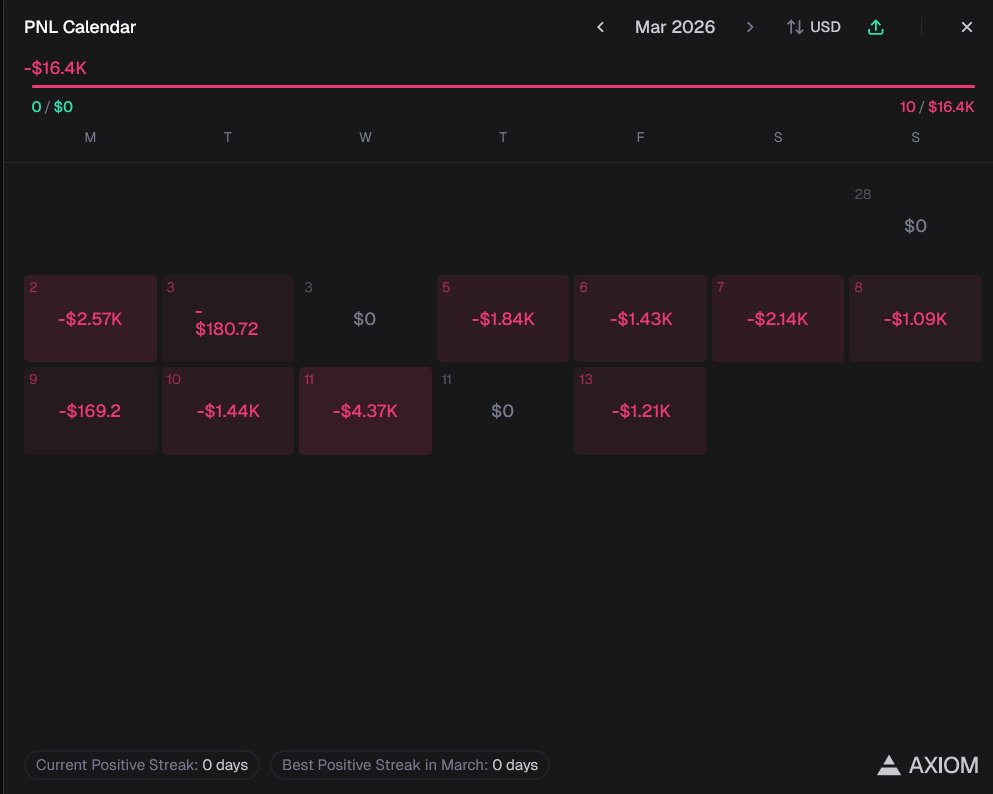Open the day 2 cell showing -$2.57K

click(91, 318)
